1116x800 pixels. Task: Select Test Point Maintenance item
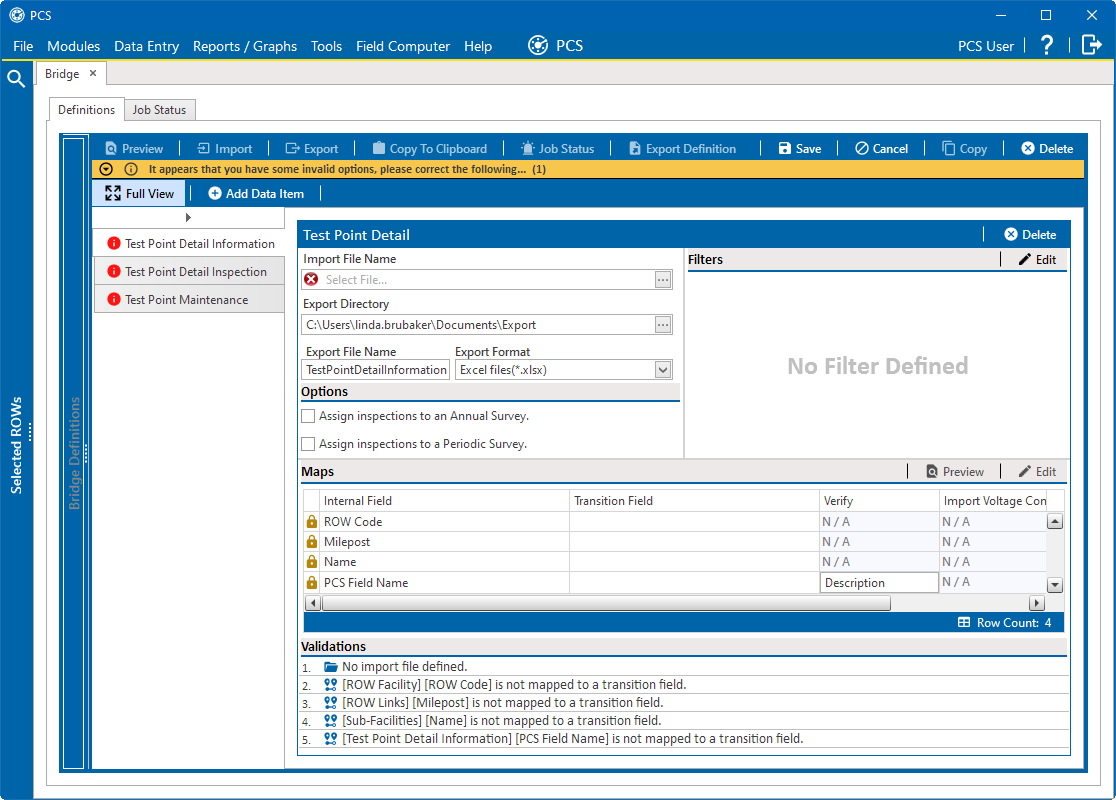point(189,300)
